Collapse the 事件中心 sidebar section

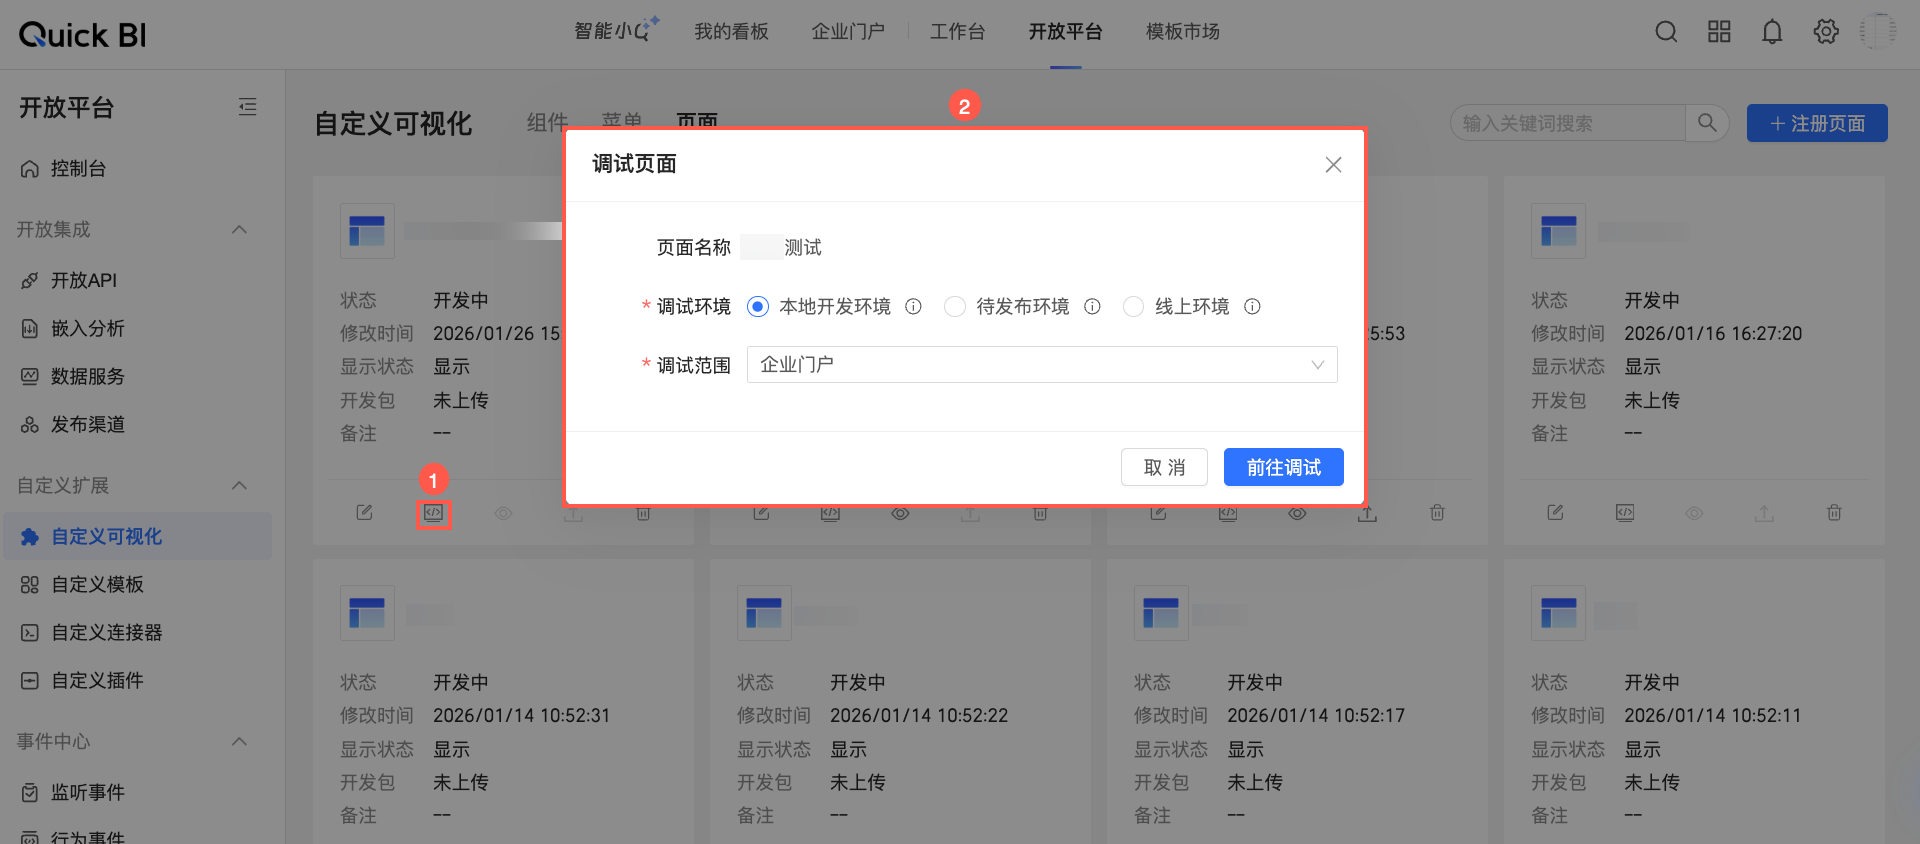[239, 741]
